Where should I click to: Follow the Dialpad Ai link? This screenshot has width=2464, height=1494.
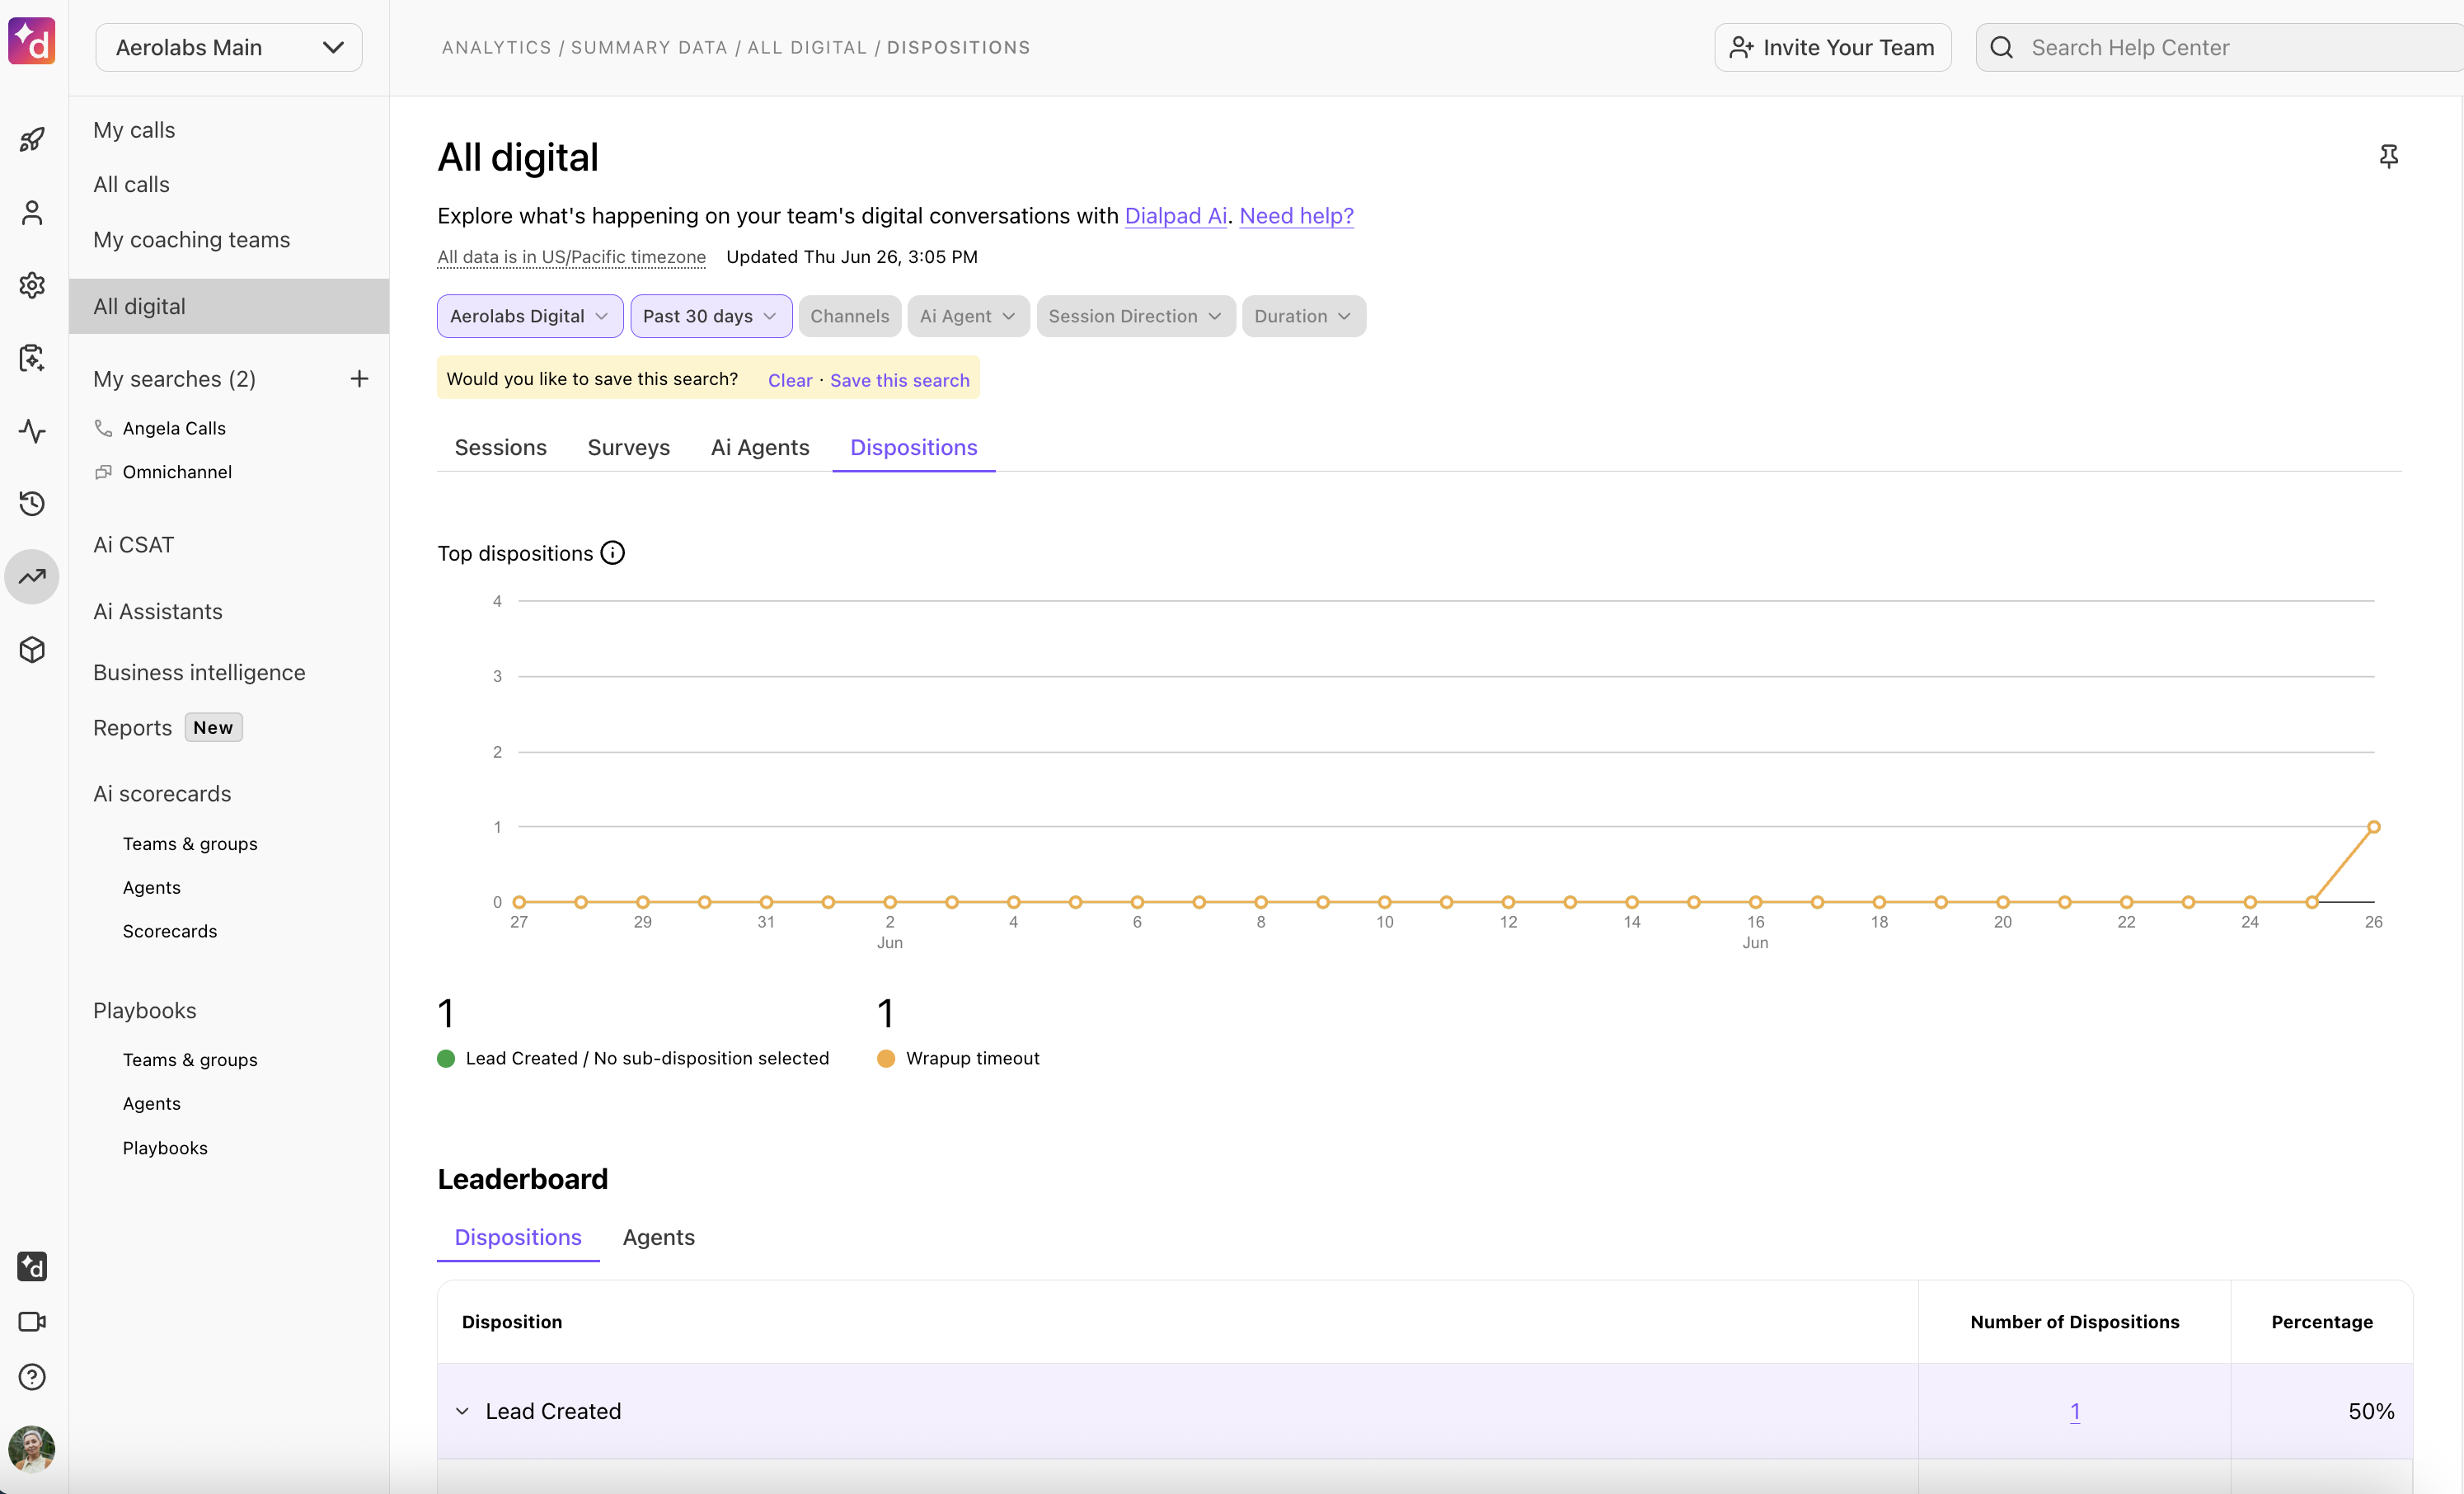(x=1176, y=216)
